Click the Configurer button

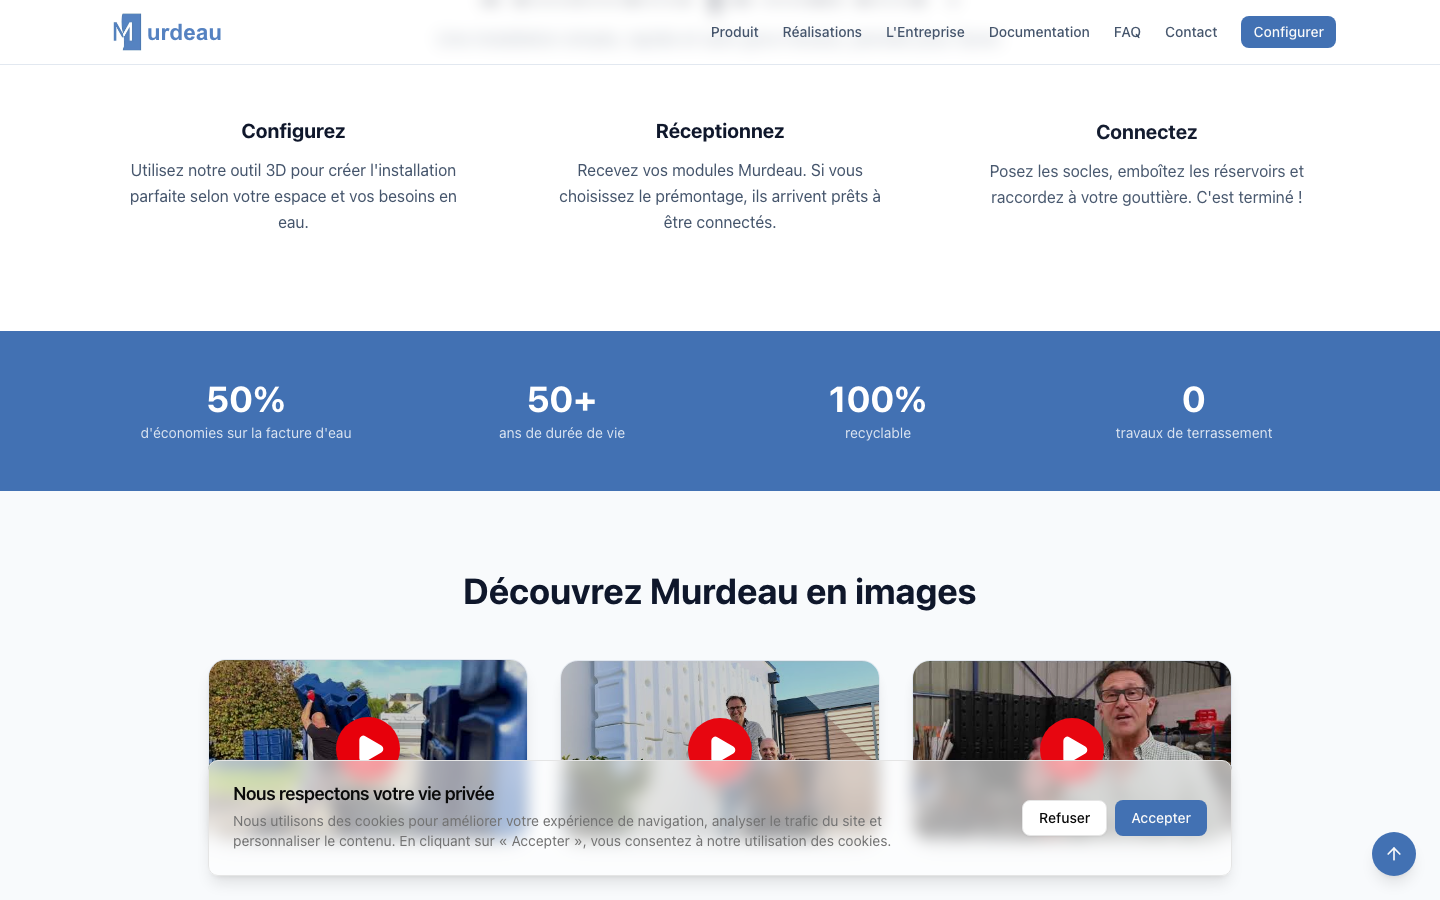tap(1288, 32)
